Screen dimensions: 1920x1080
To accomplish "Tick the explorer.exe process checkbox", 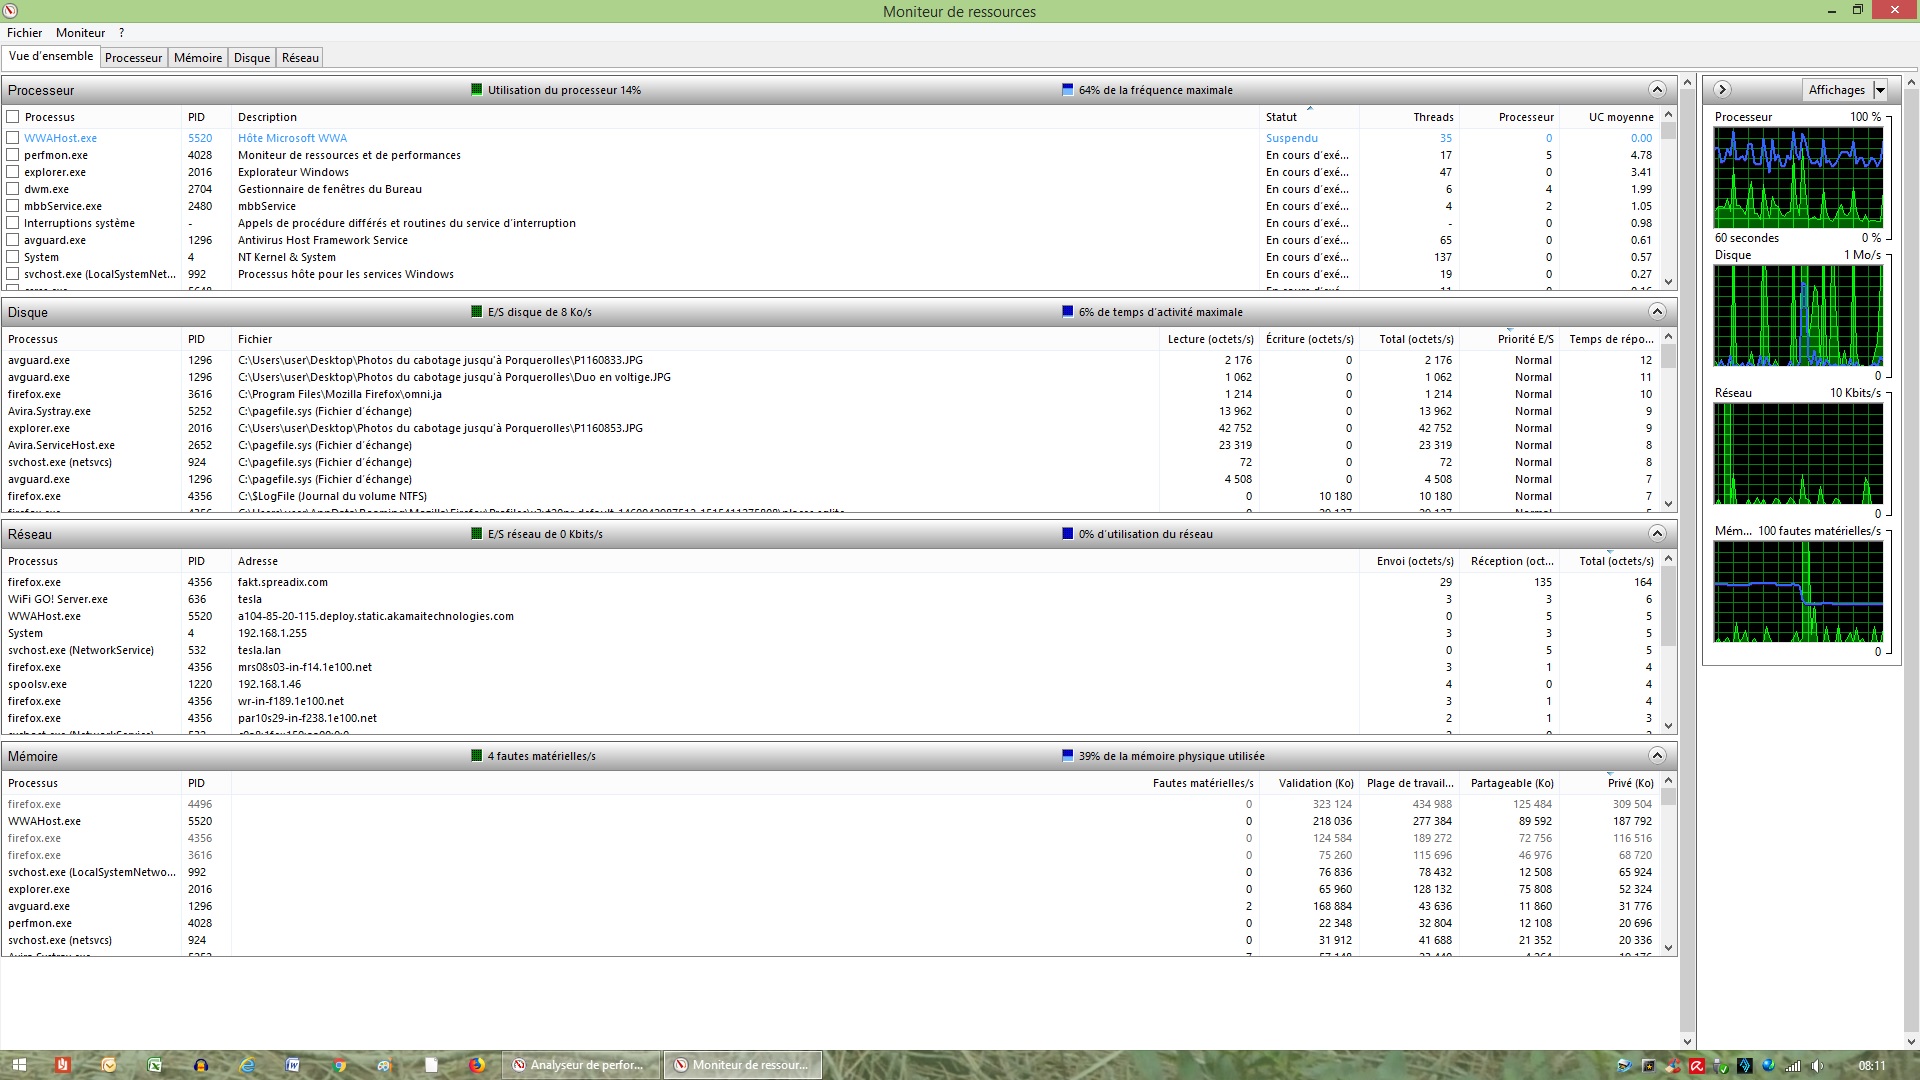I will click(x=13, y=172).
